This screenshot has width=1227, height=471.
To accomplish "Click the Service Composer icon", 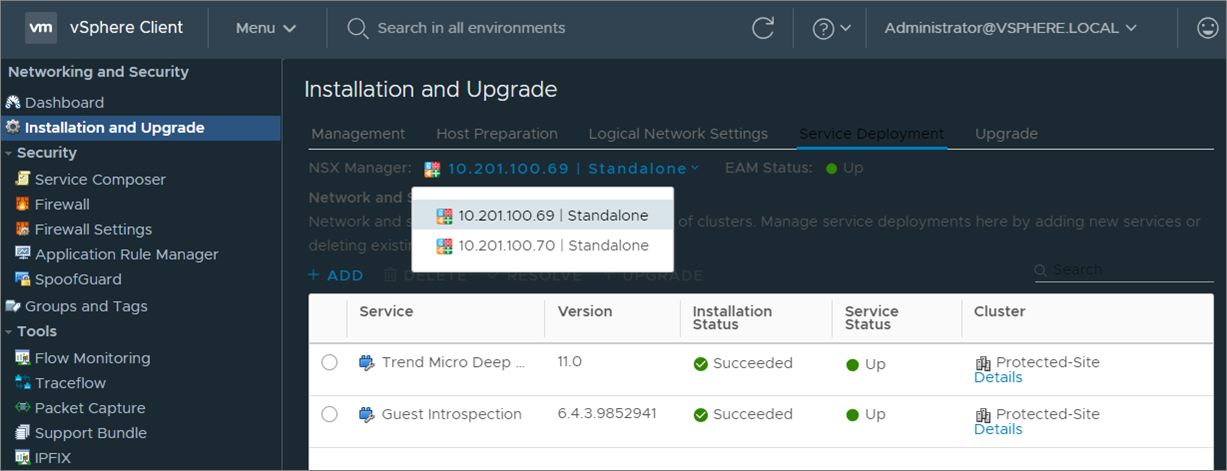I will pos(23,180).
